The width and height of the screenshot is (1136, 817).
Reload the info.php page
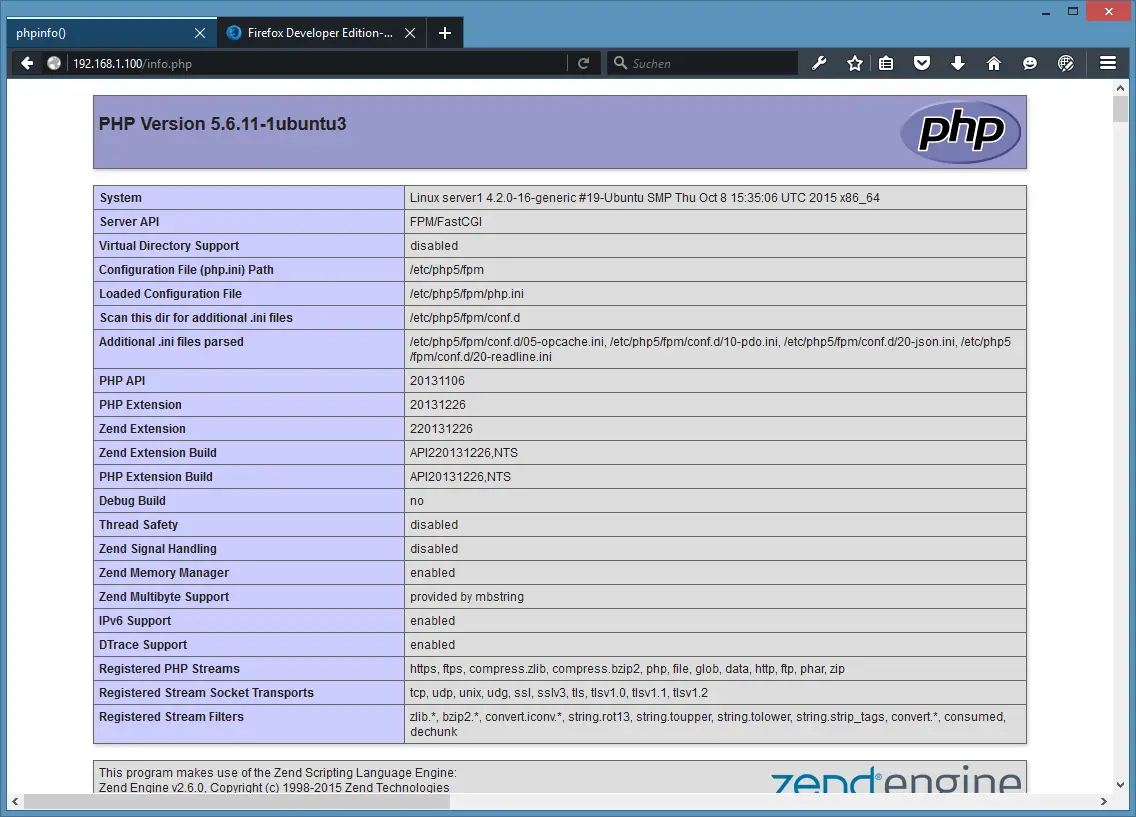583,64
